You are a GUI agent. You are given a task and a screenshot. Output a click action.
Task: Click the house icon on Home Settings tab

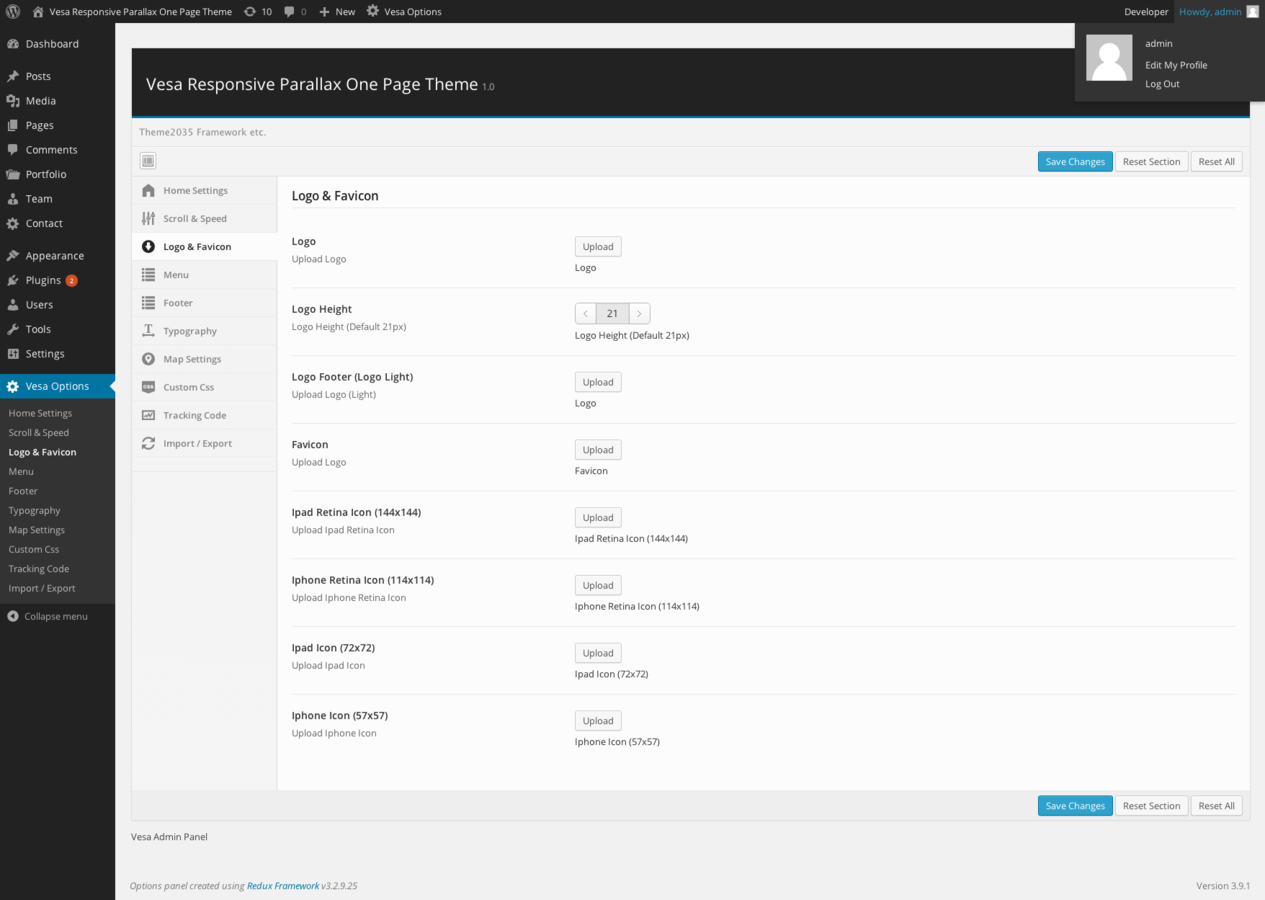pos(148,190)
